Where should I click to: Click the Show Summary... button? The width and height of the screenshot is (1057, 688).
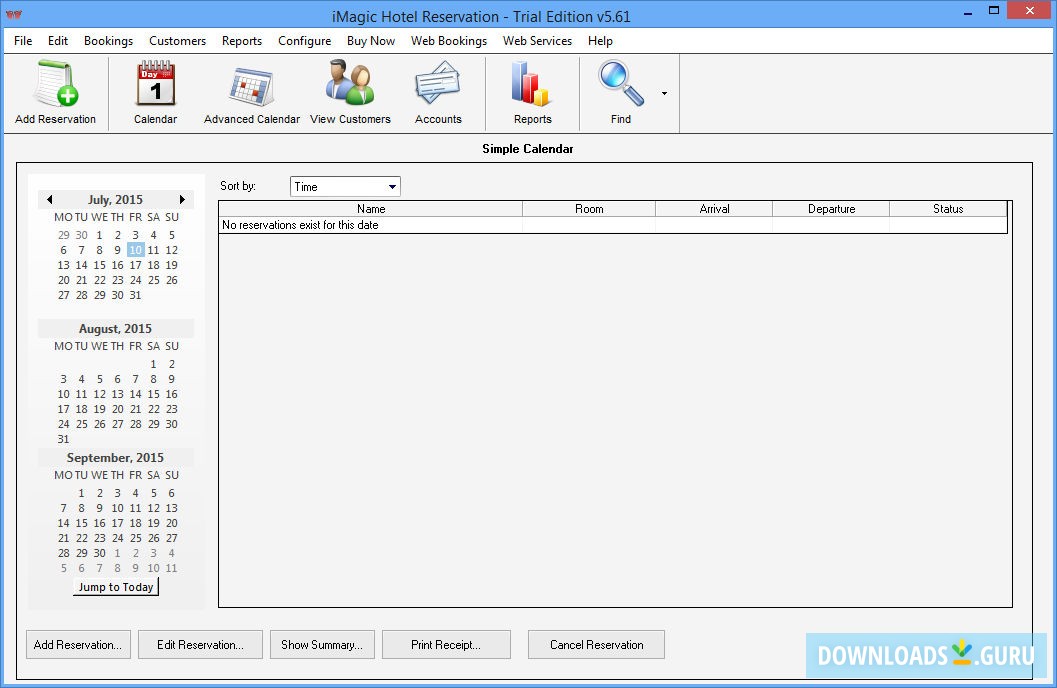pos(322,645)
